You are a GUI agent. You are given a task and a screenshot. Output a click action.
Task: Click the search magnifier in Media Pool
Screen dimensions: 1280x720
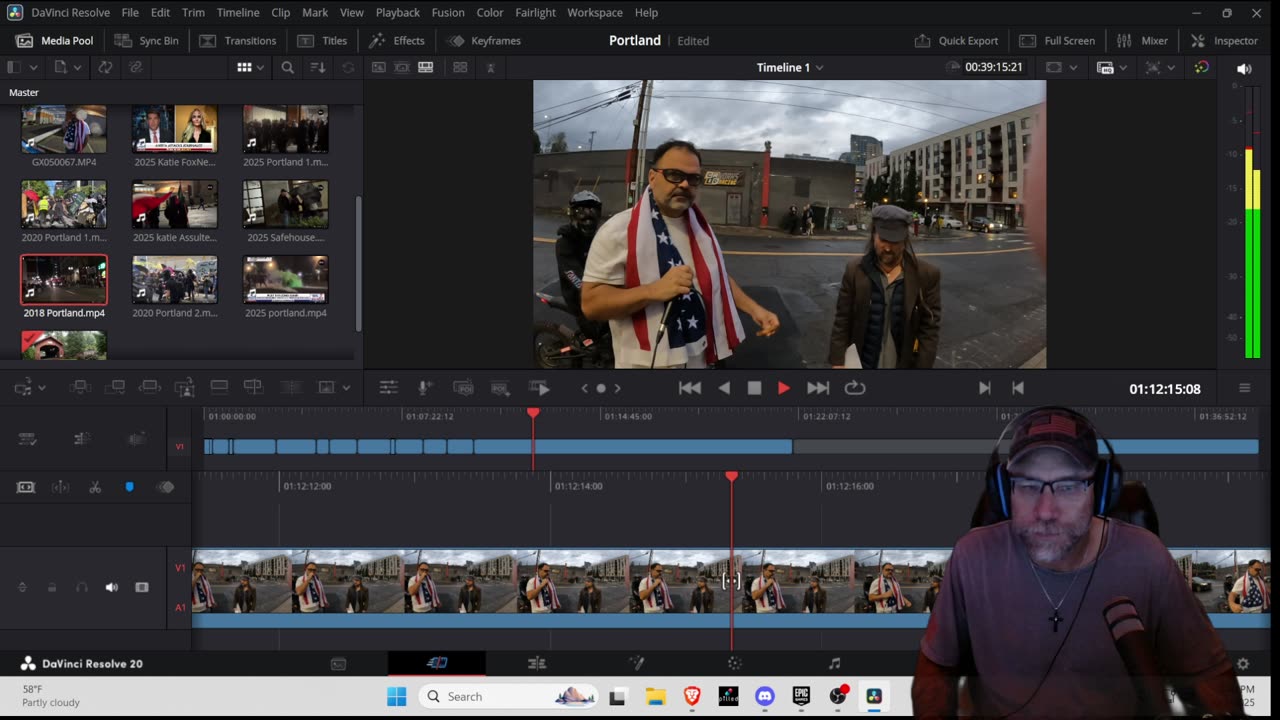[287, 67]
